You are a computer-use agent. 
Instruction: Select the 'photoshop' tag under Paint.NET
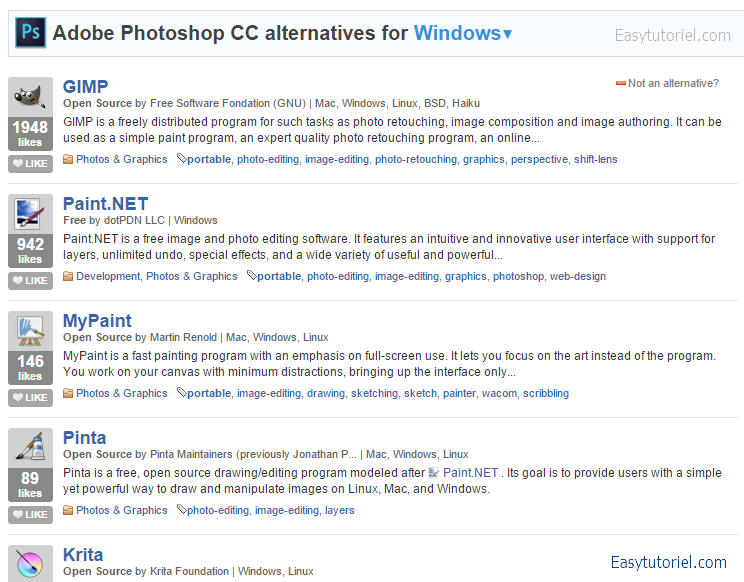[518, 277]
